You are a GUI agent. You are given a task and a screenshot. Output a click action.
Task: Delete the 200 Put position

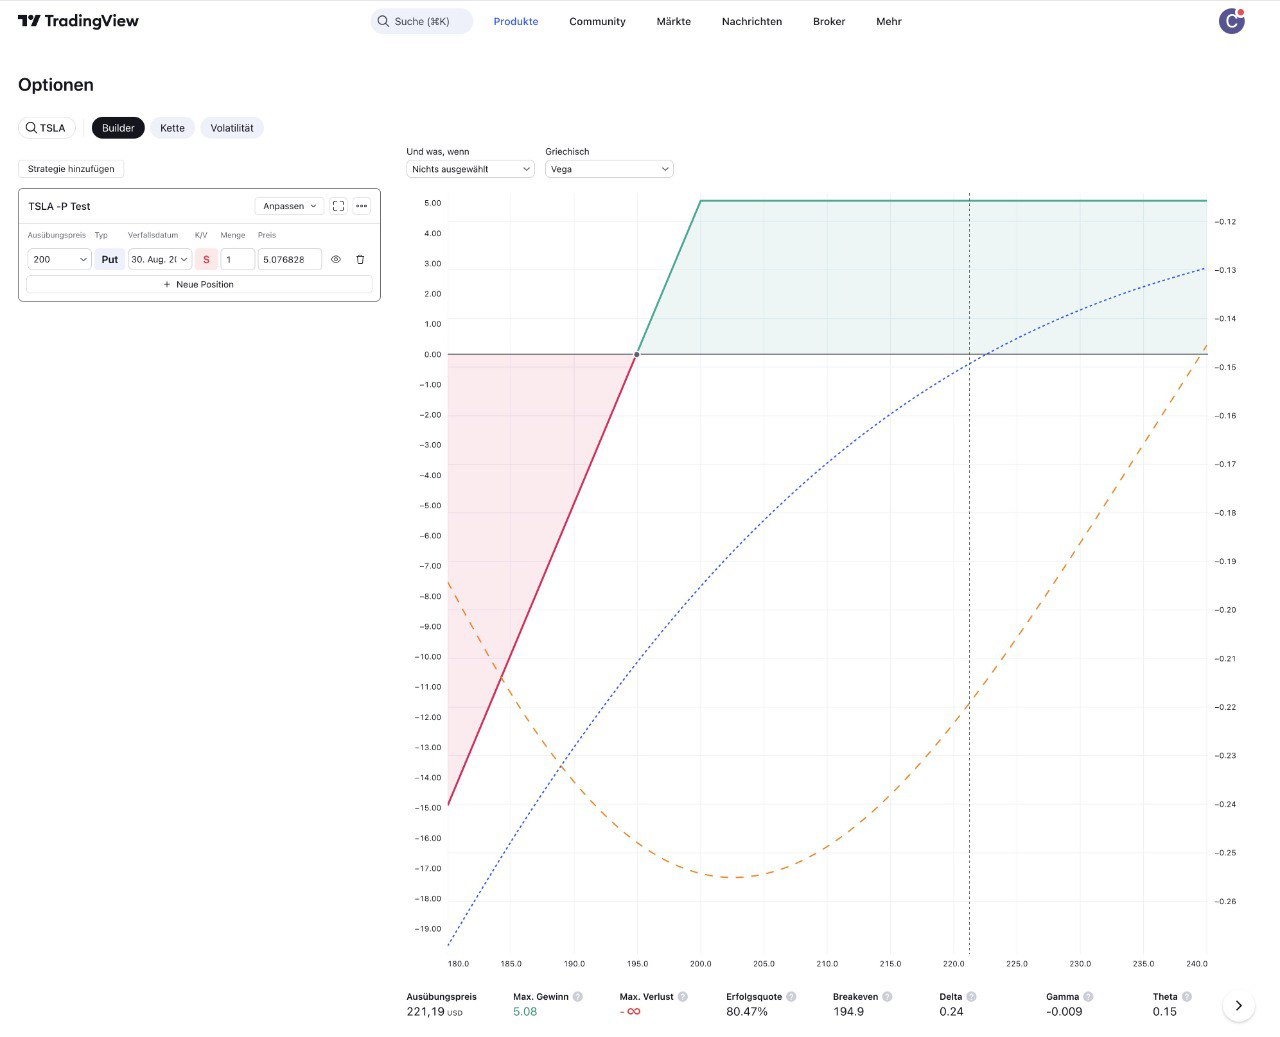point(360,259)
